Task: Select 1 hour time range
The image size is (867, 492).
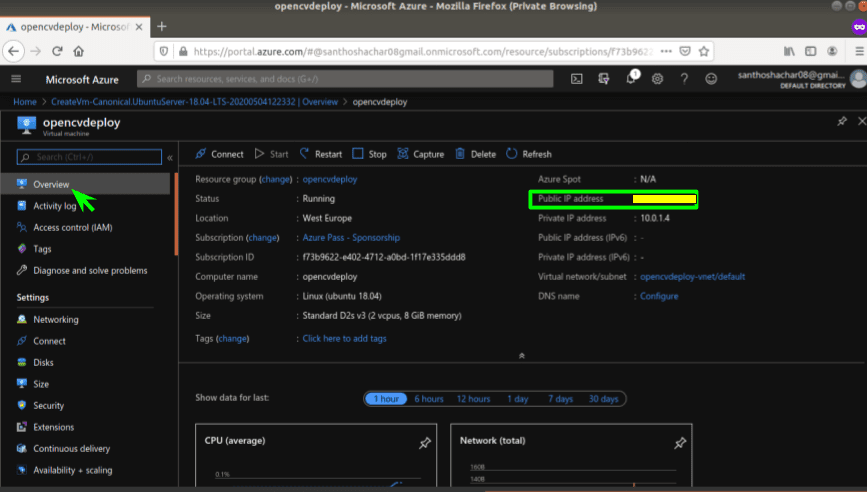Action: point(386,399)
